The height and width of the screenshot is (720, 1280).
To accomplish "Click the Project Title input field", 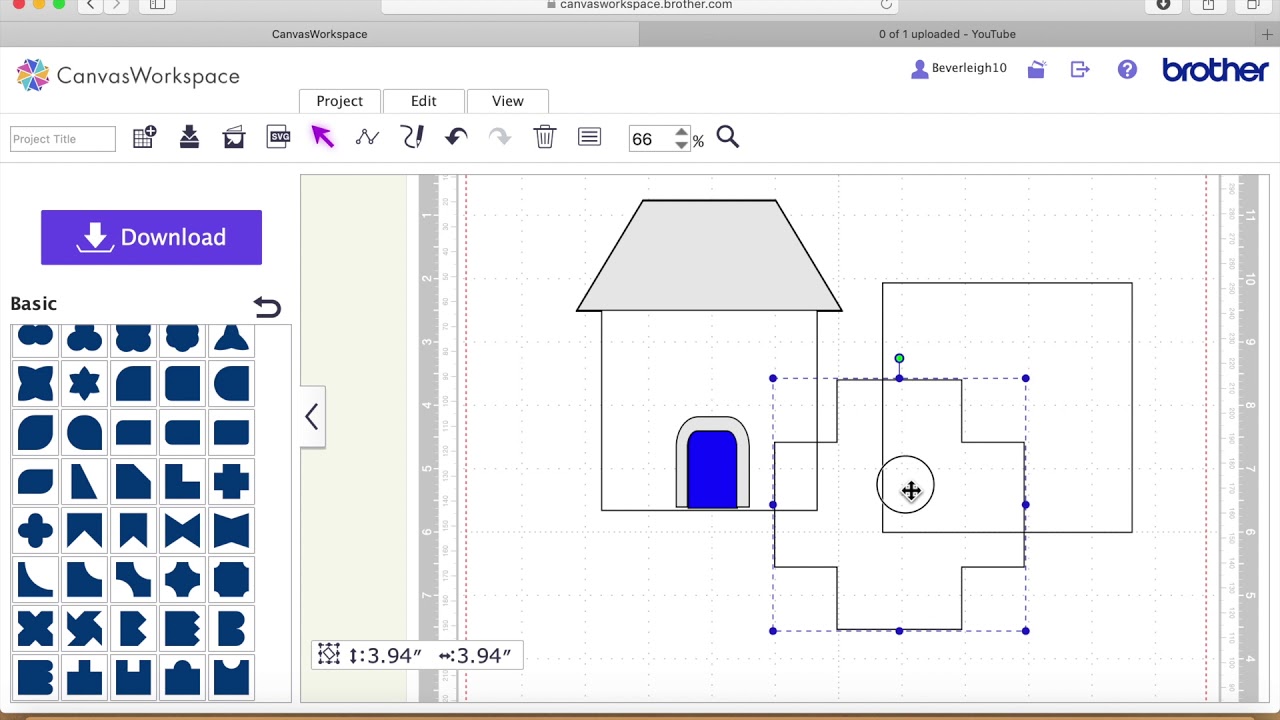I will click(x=63, y=139).
